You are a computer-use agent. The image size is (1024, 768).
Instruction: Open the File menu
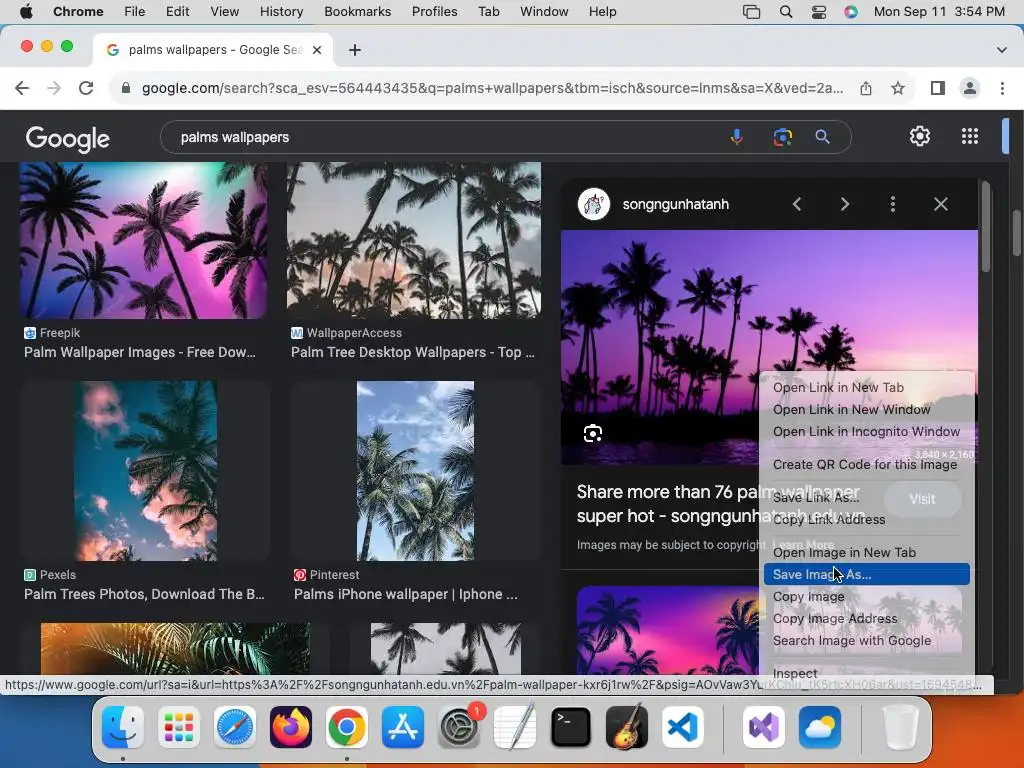(x=135, y=12)
